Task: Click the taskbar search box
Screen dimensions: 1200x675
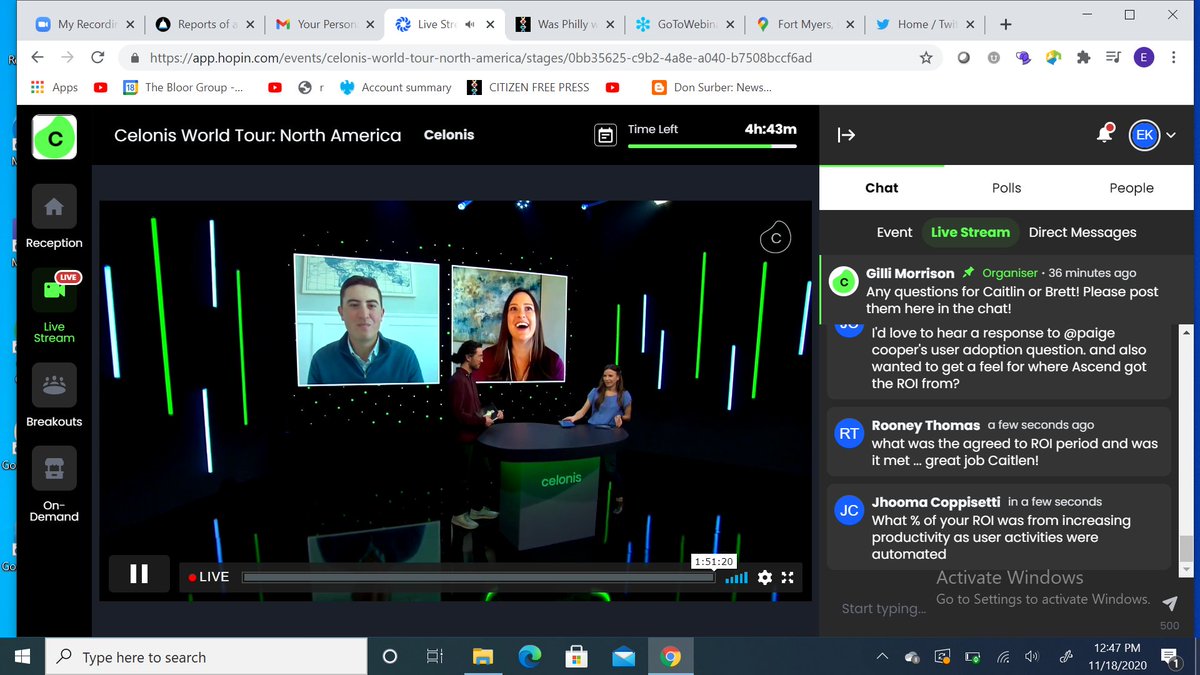Action: pyautogui.click(x=207, y=657)
